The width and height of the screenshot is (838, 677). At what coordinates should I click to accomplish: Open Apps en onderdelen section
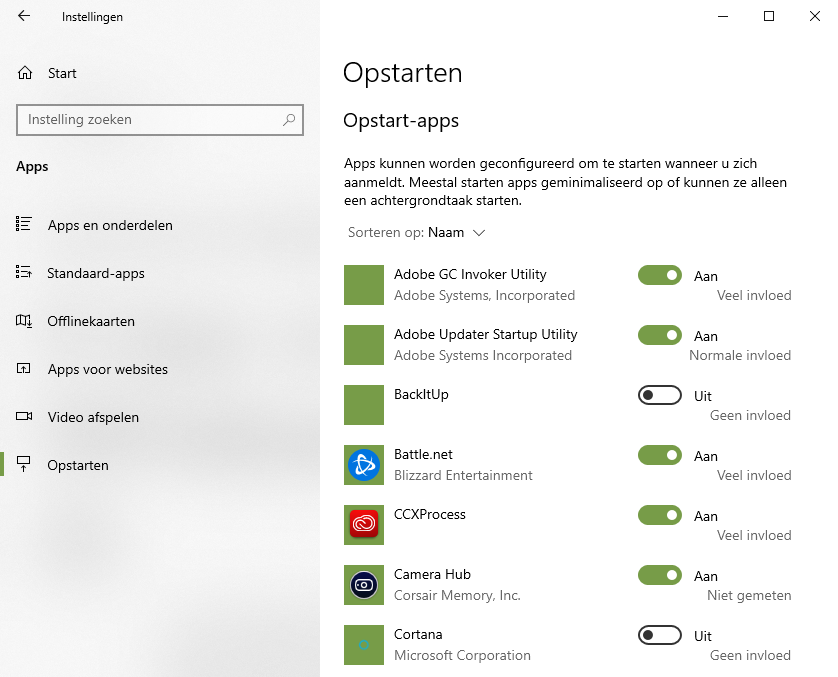tap(110, 225)
